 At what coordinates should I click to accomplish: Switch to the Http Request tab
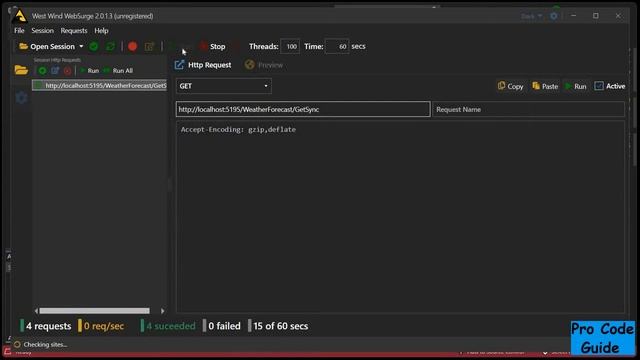tap(203, 65)
